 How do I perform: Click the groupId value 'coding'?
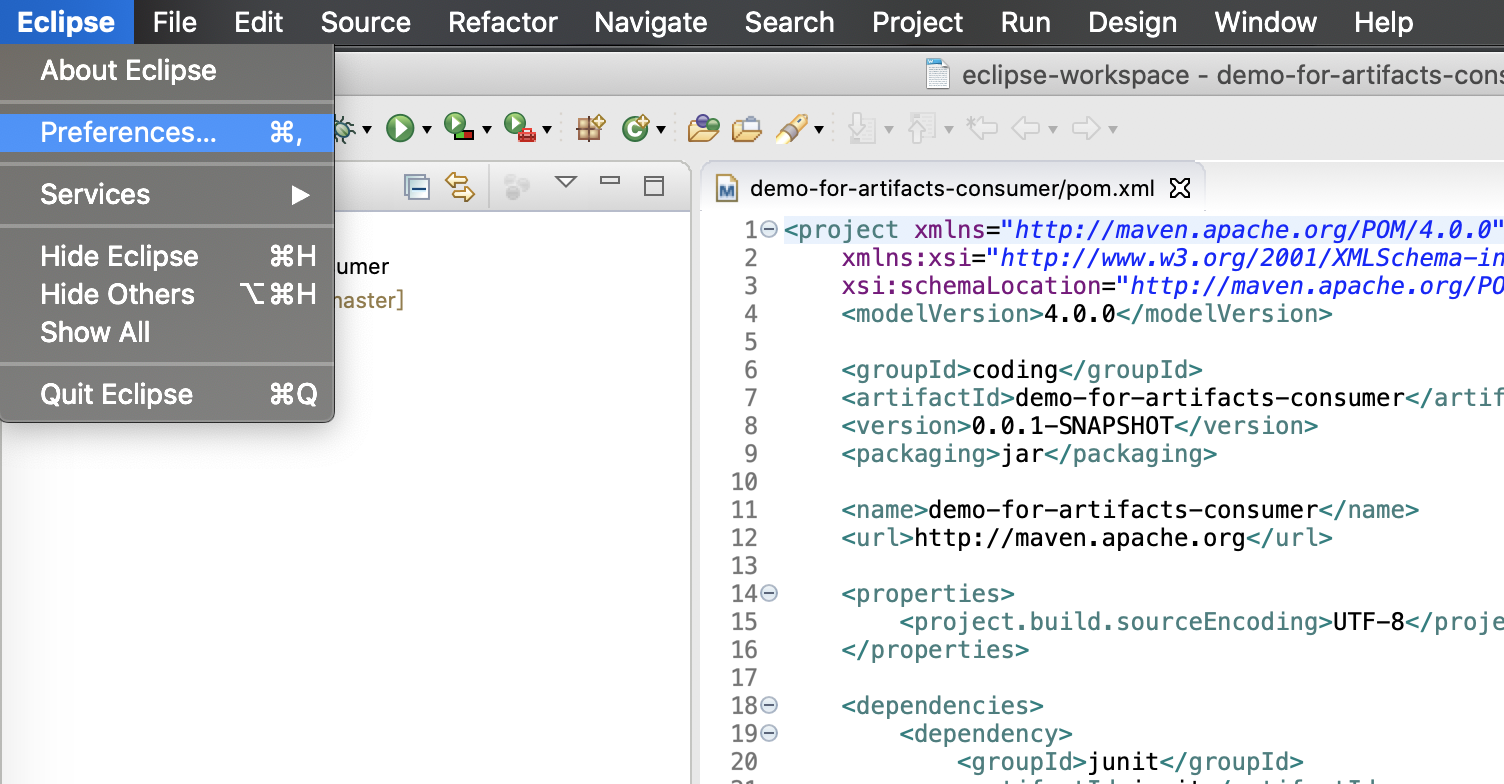pos(1015,370)
